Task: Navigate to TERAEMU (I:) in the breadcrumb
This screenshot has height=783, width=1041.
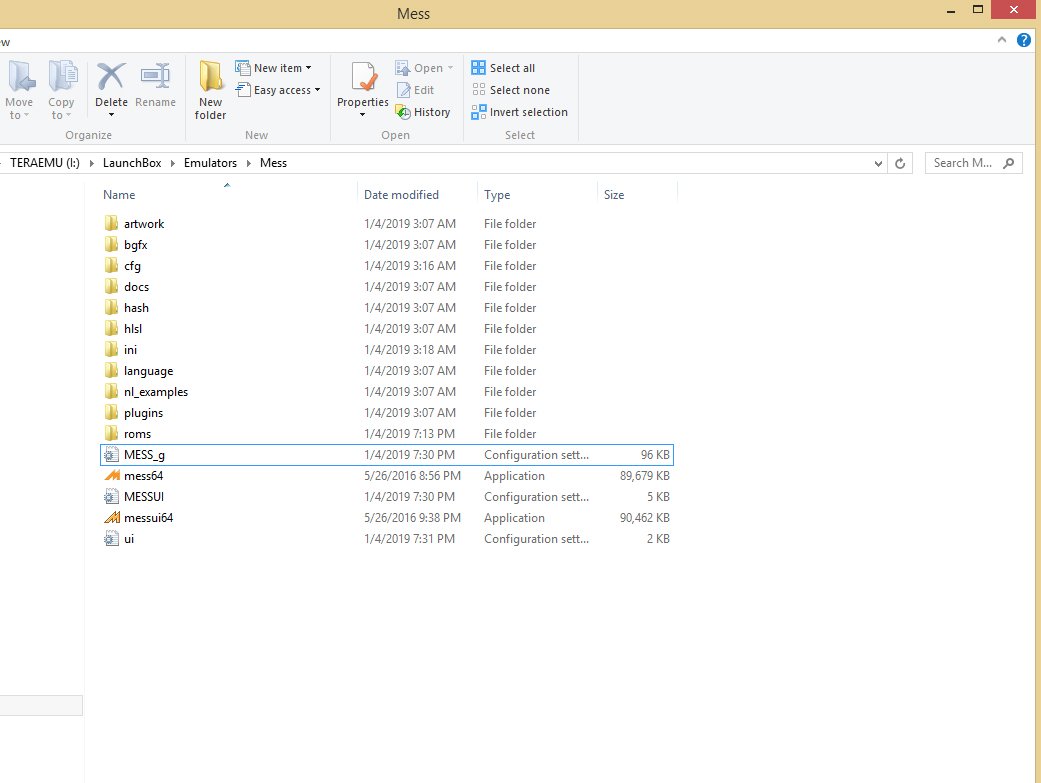Action: 44,163
